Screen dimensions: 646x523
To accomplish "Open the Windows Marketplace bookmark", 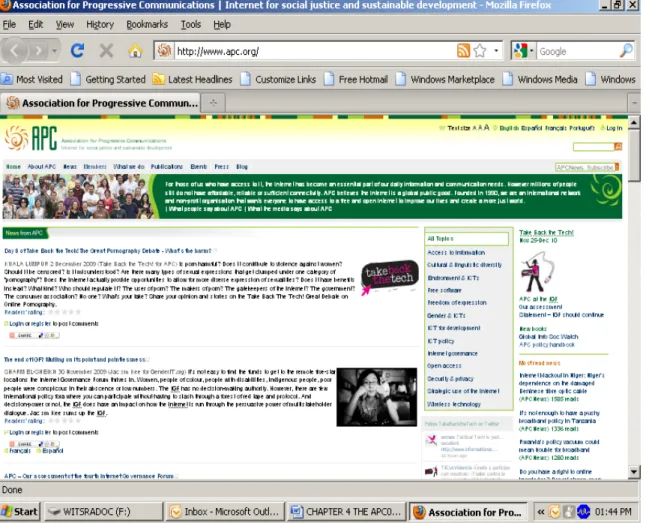I will 445,79.
